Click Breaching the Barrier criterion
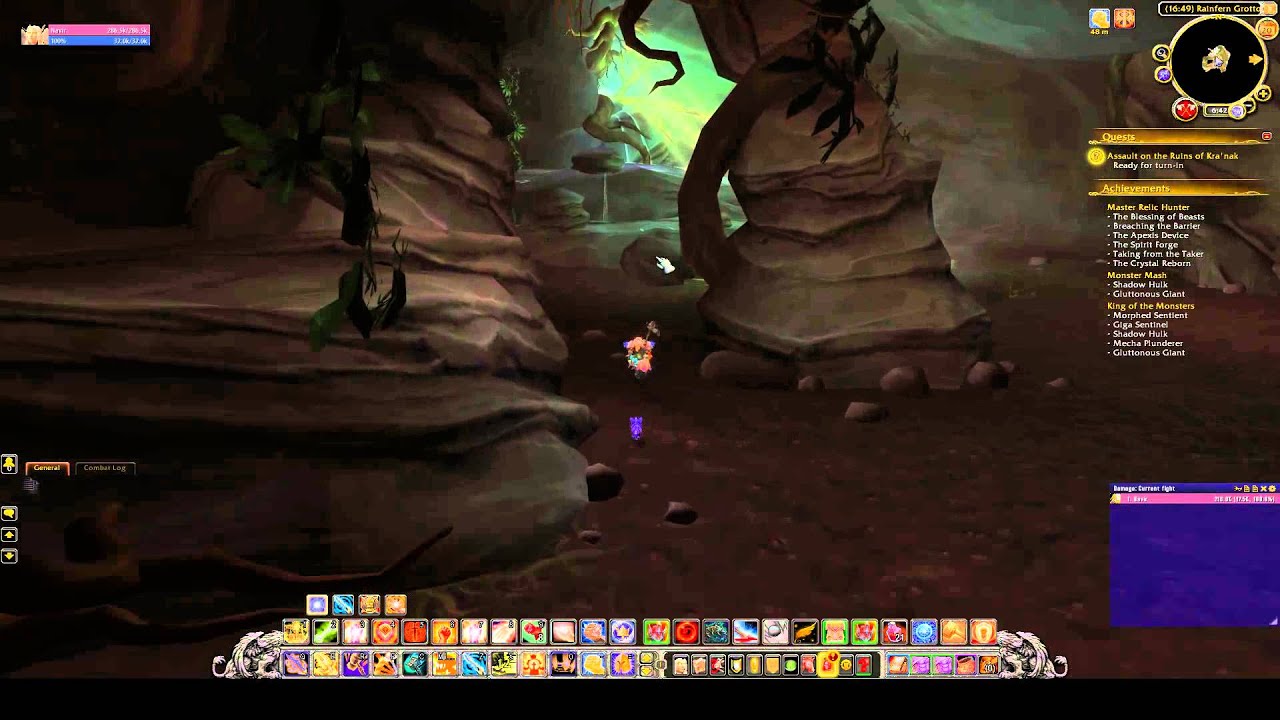This screenshot has width=1280, height=720. click(x=1156, y=226)
